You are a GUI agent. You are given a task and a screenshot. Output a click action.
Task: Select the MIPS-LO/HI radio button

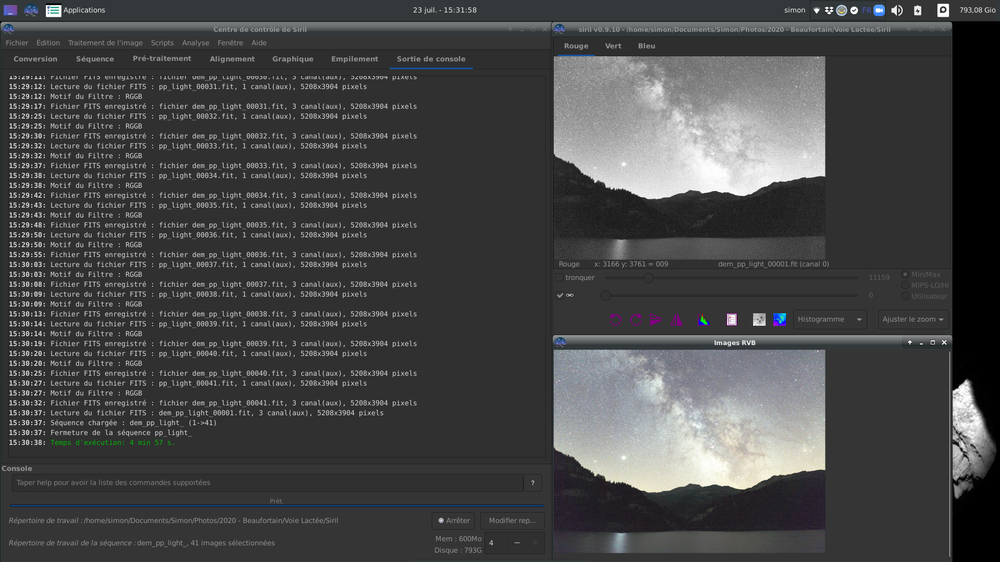[906, 285]
